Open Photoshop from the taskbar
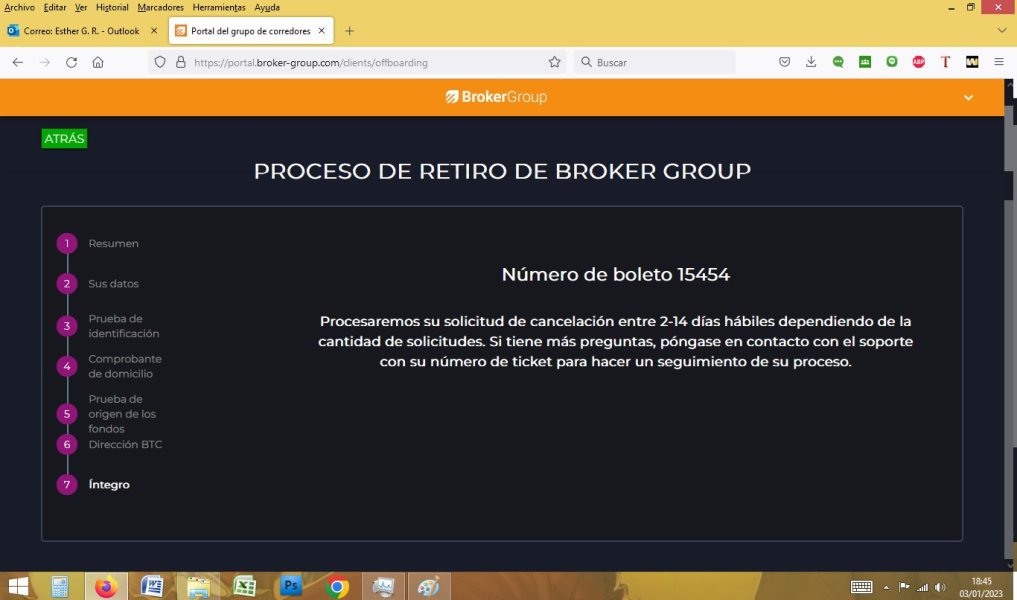The height and width of the screenshot is (600, 1017). click(291, 587)
